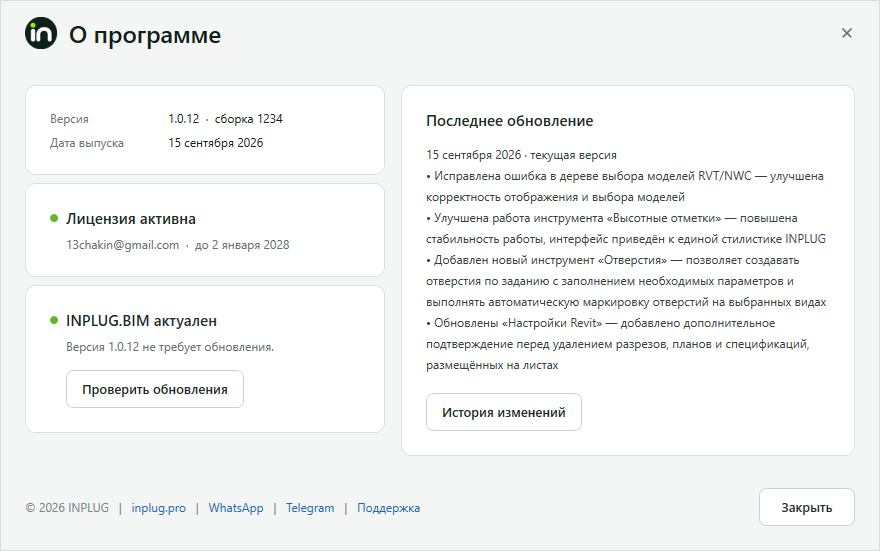880x551 pixels.
Task: Click the changelog line about «Высотные отметки»
Action: tap(626, 228)
